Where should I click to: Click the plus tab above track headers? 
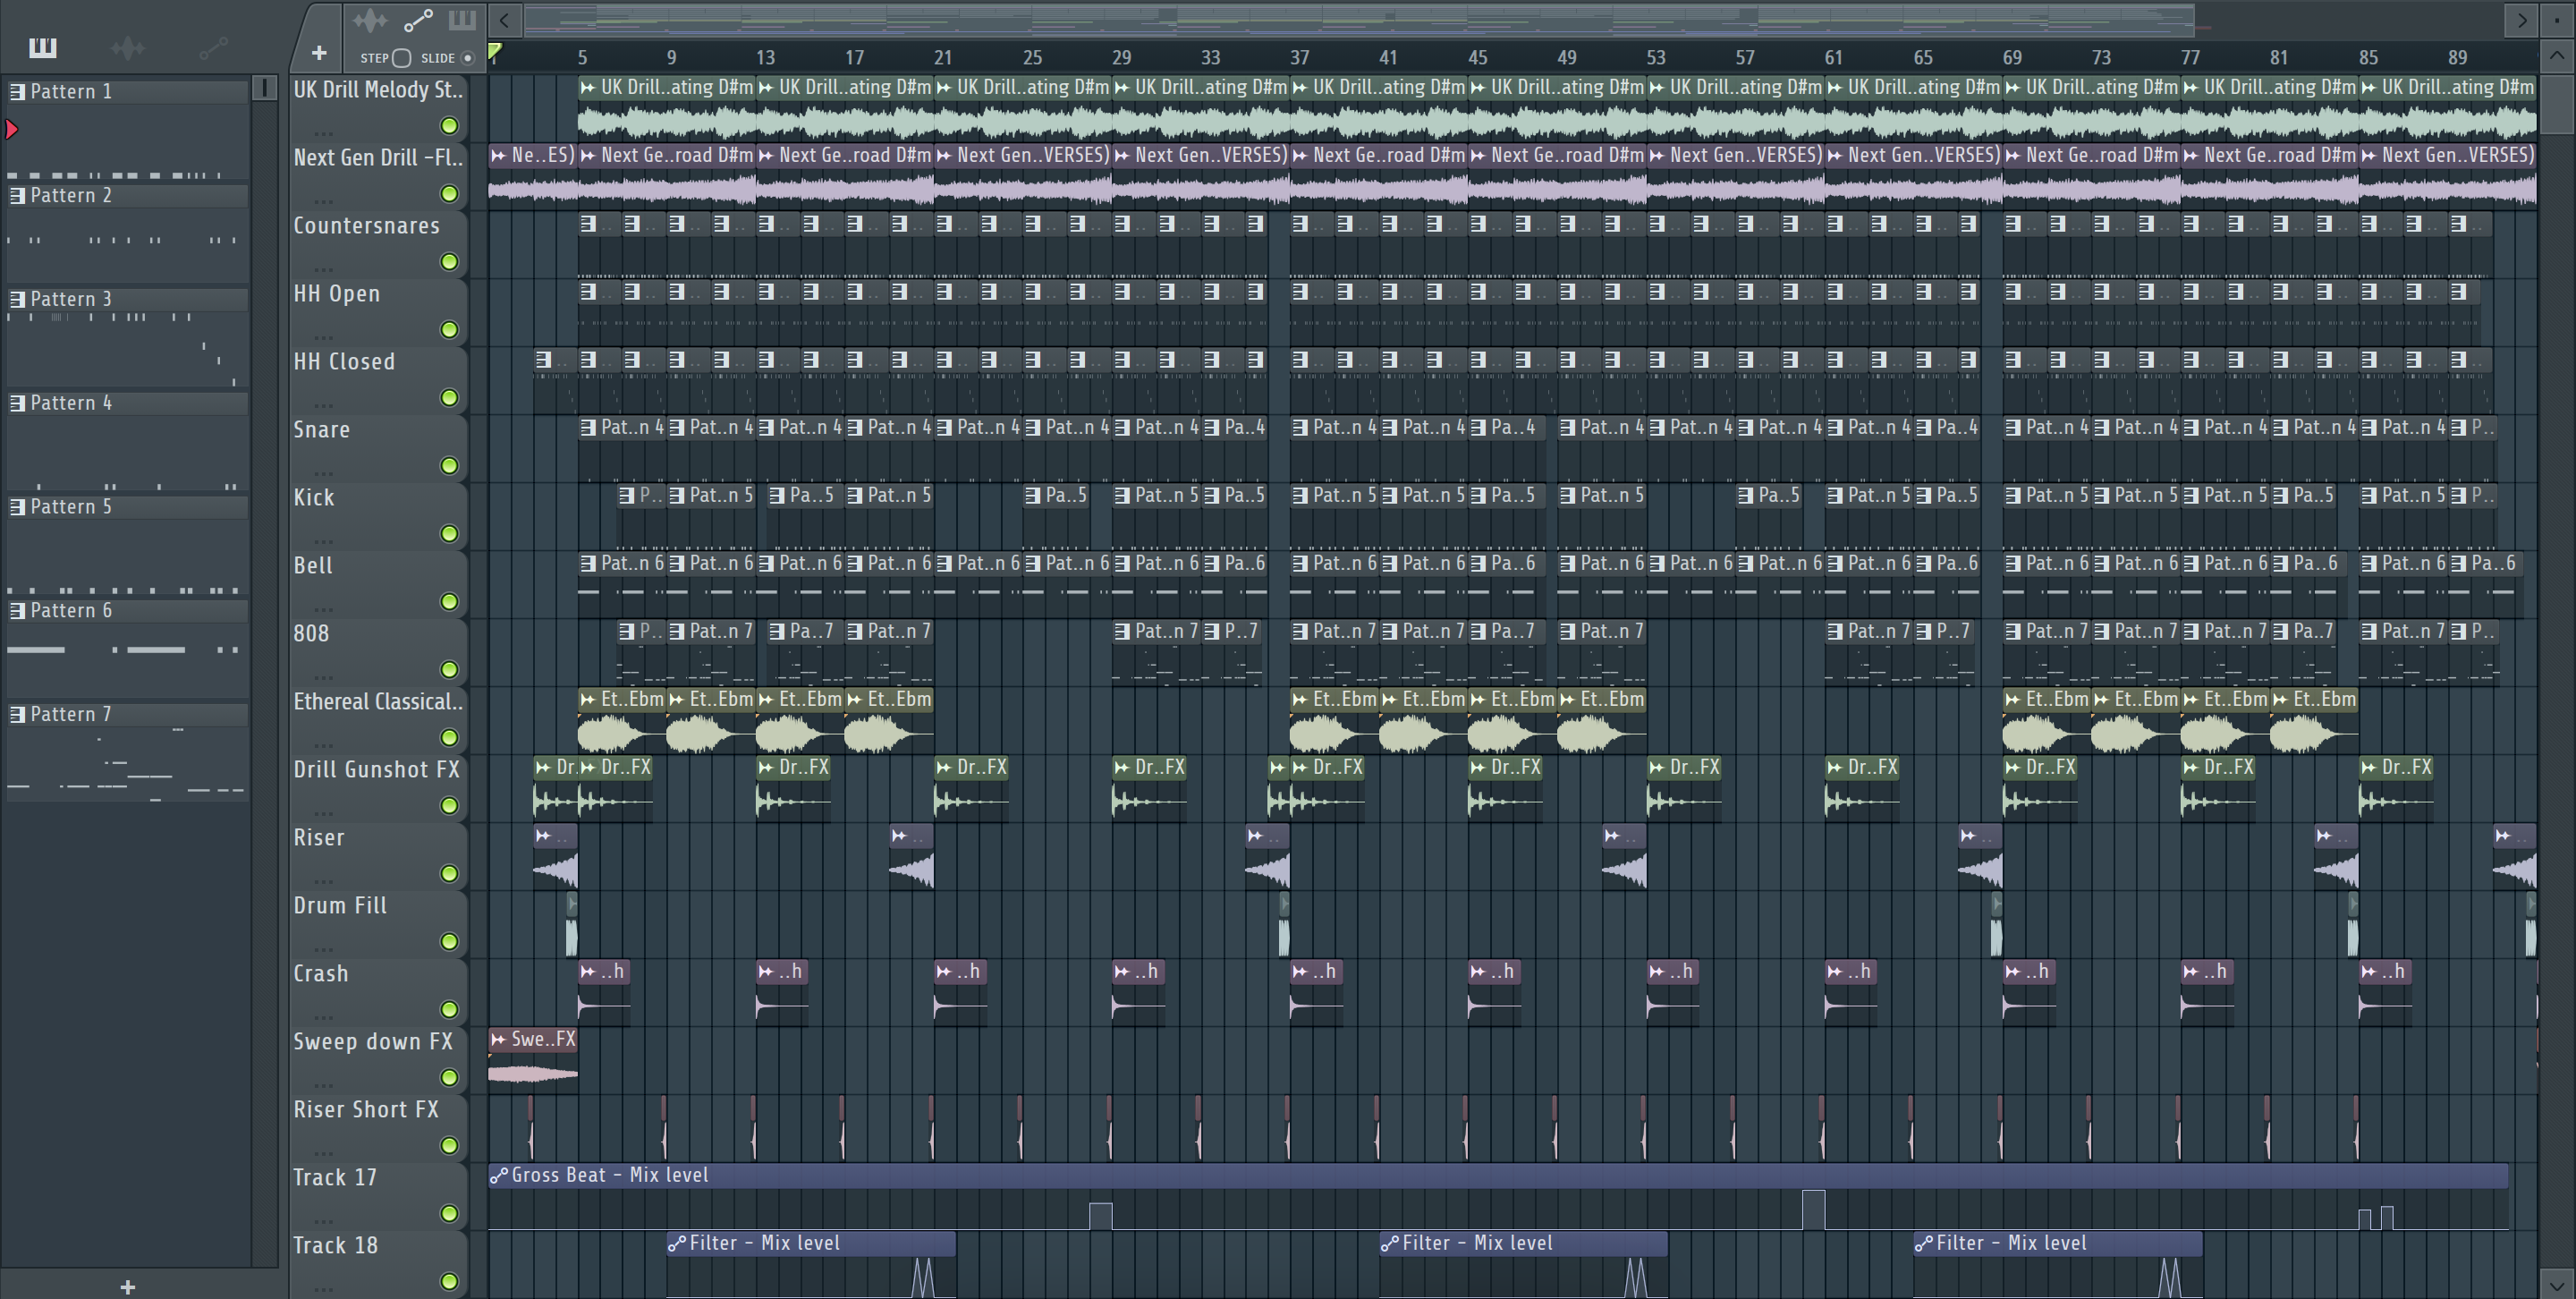(319, 52)
